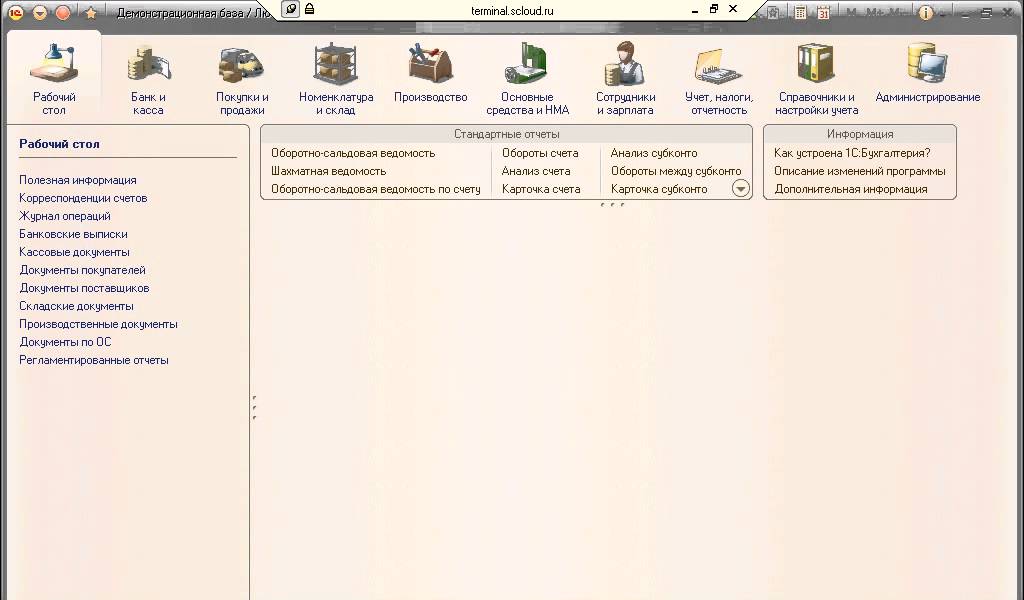
Task: Open the Рабочий стол section
Action: coord(54,78)
